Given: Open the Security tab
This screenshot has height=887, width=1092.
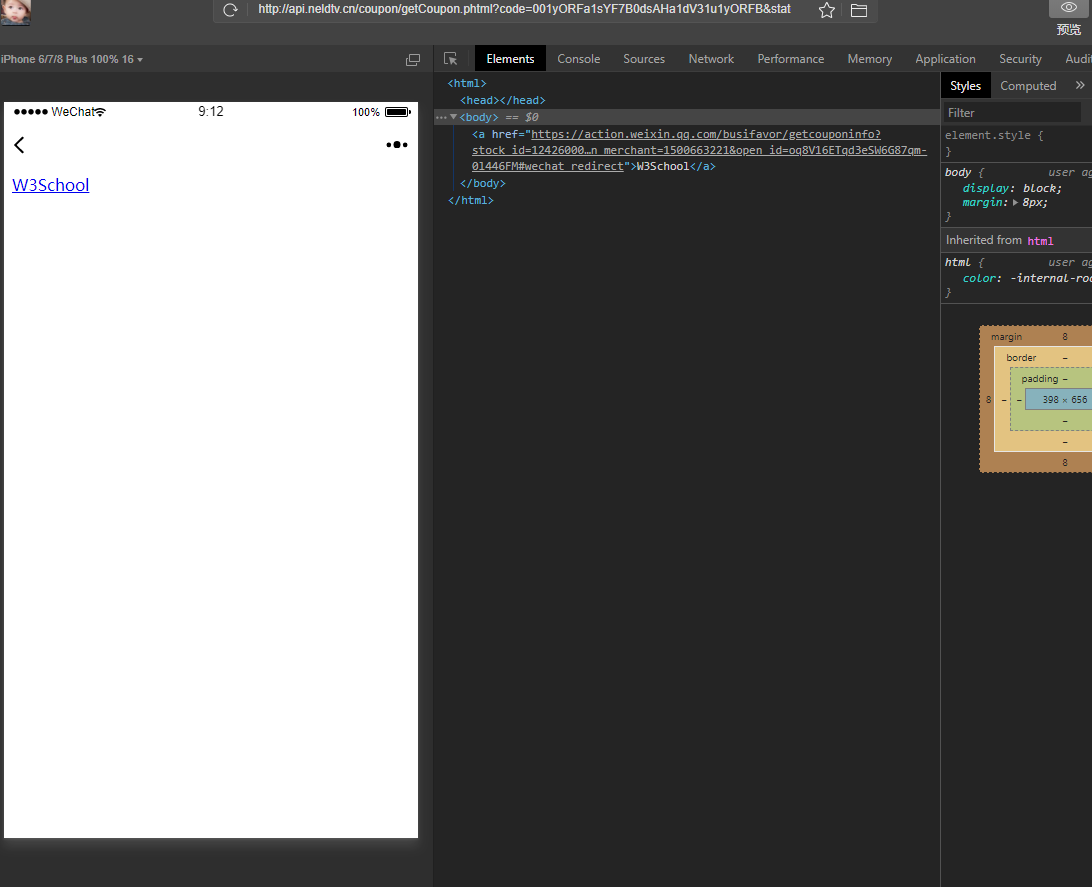Looking at the screenshot, I should [1020, 59].
